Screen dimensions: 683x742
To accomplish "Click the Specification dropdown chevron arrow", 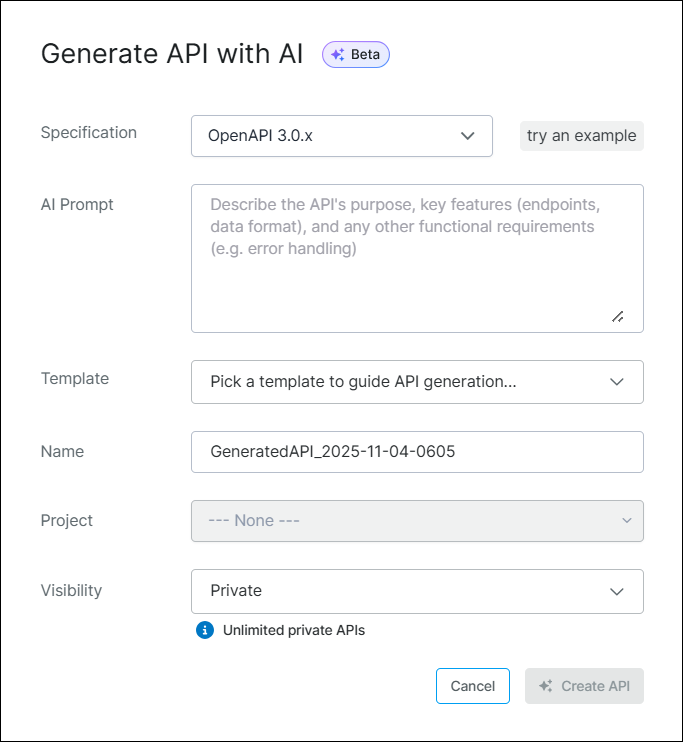I will pos(467,136).
